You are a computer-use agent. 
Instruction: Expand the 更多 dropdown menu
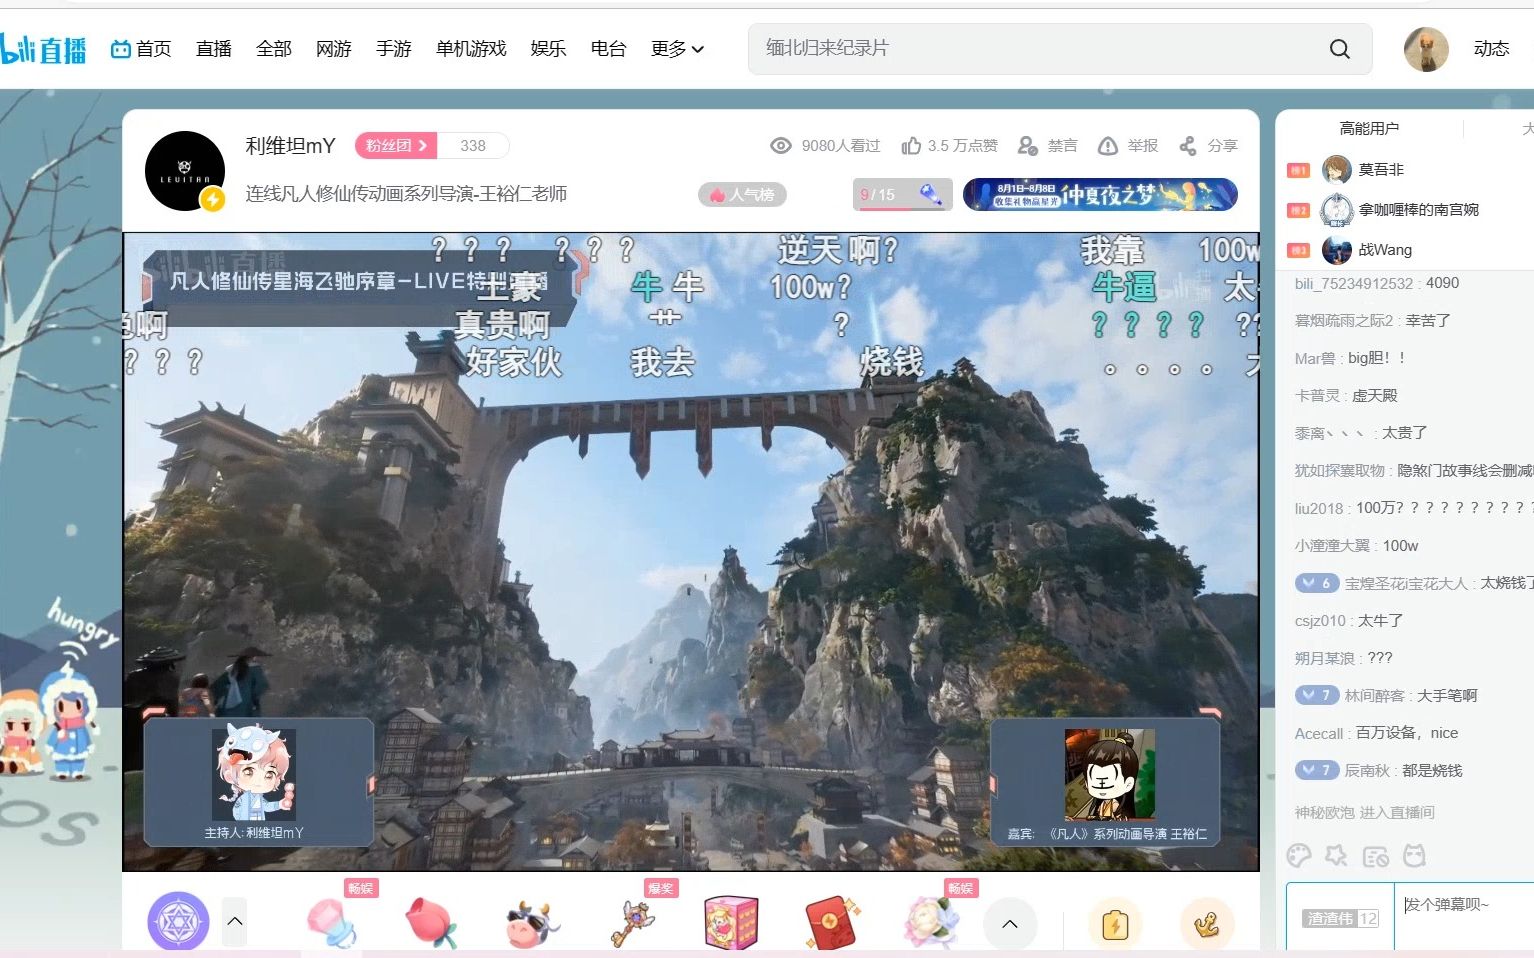coord(677,49)
